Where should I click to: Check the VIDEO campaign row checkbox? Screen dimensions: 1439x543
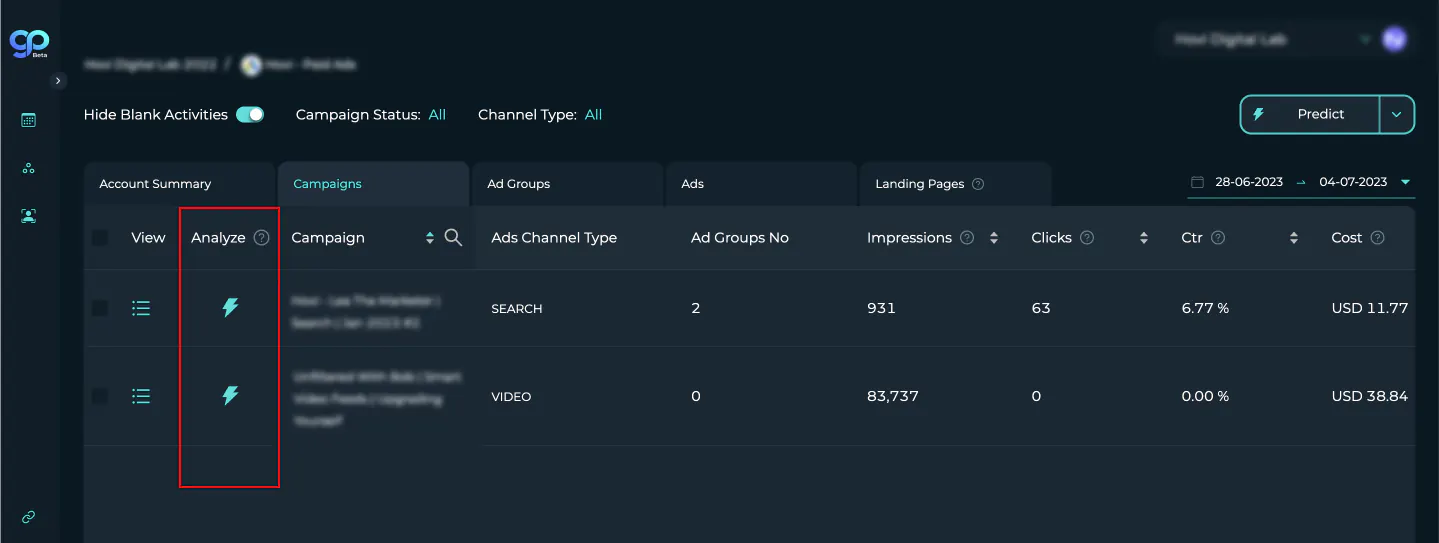[x=100, y=397]
